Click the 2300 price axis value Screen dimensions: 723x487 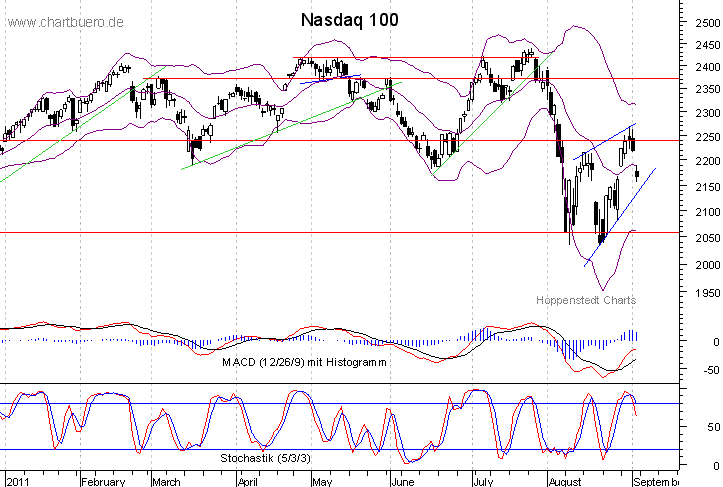(x=708, y=113)
